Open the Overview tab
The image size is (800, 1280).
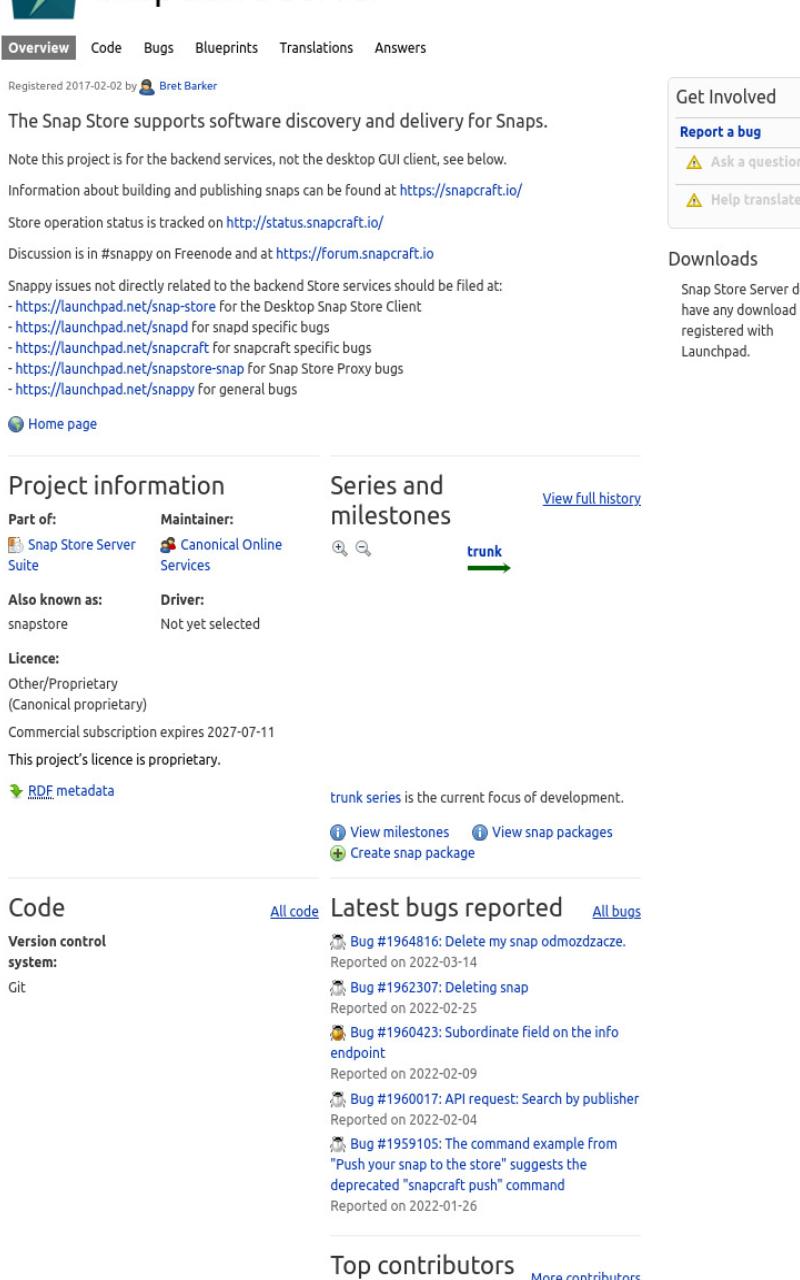pyautogui.click(x=40, y=47)
